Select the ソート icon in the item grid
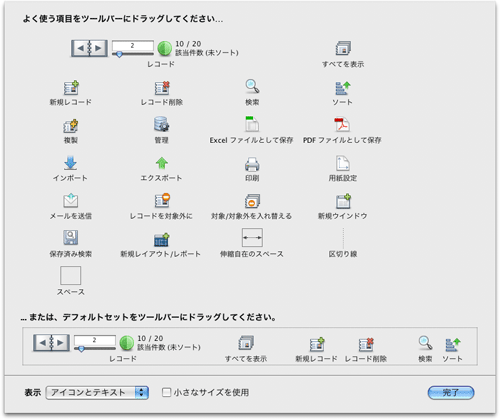This screenshot has height=420, width=500. point(343,88)
